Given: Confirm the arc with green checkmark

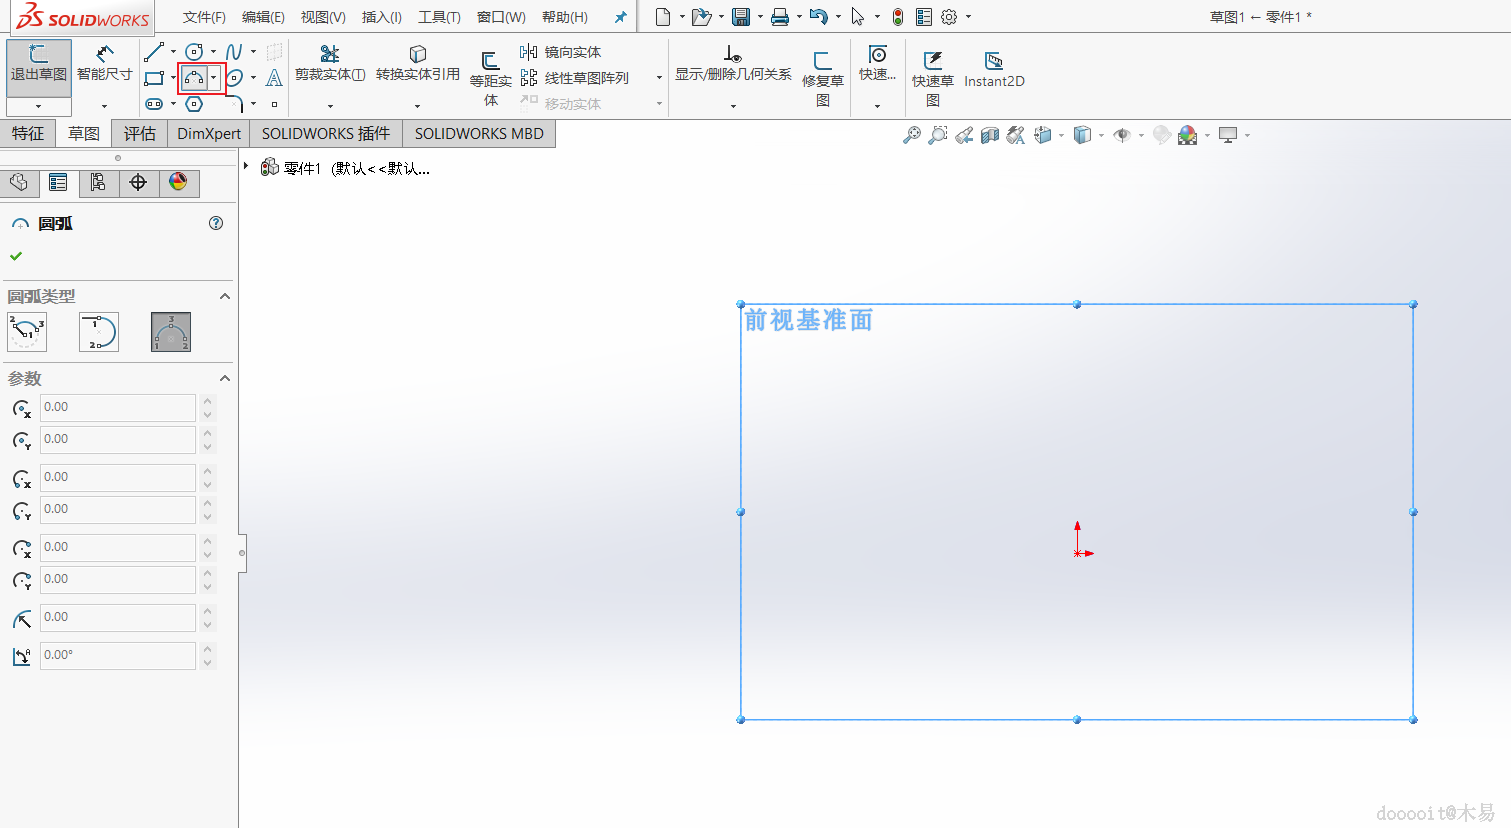Looking at the screenshot, I should (x=16, y=256).
